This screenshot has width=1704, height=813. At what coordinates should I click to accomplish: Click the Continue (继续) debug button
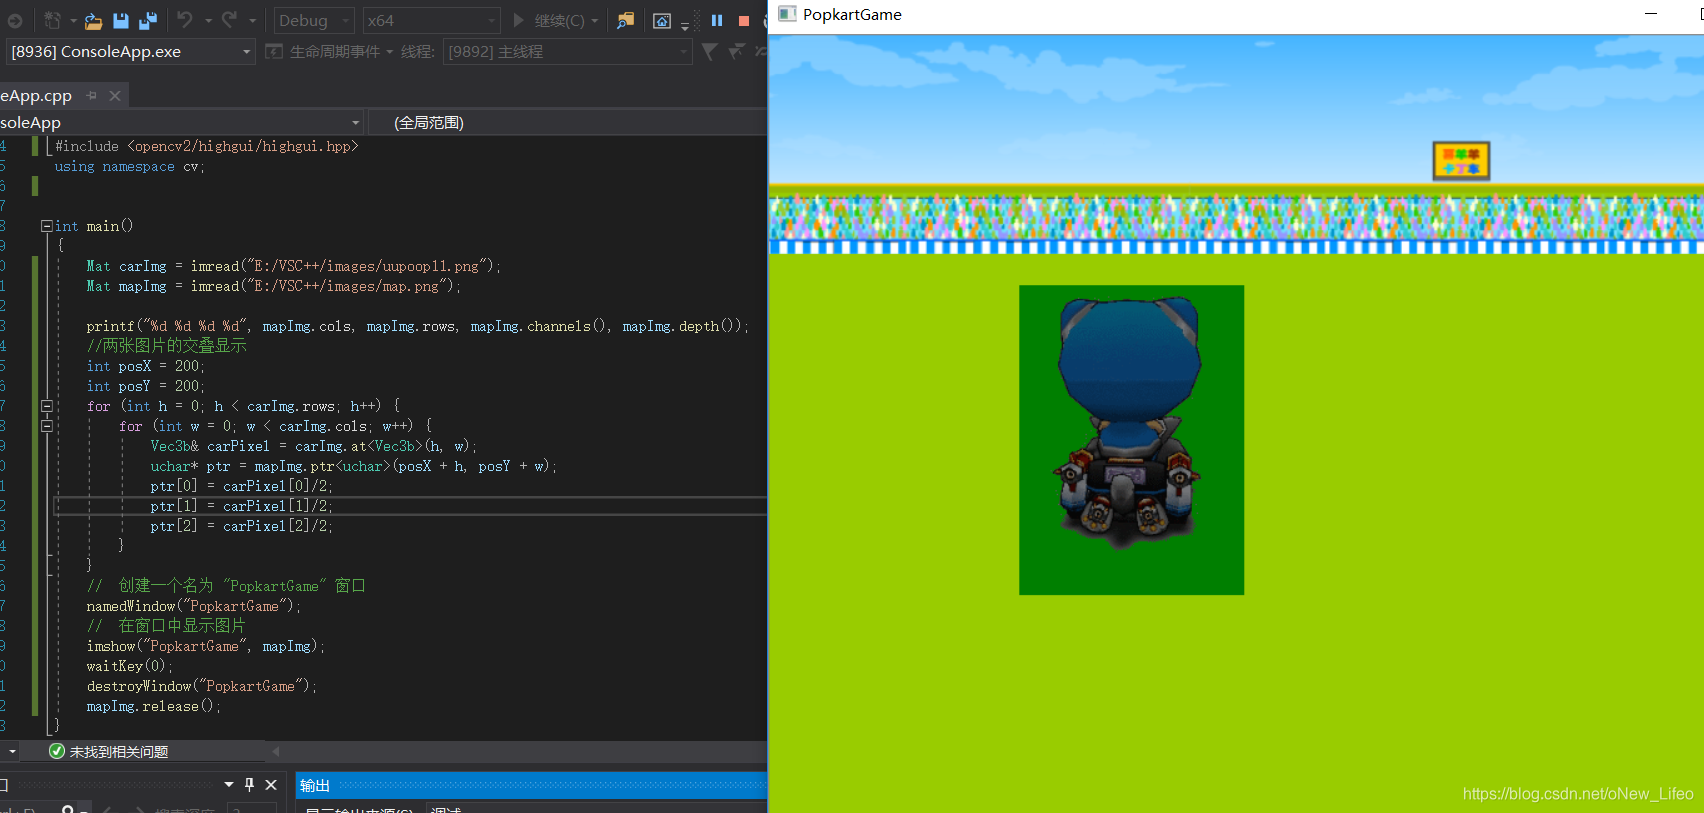click(x=548, y=20)
